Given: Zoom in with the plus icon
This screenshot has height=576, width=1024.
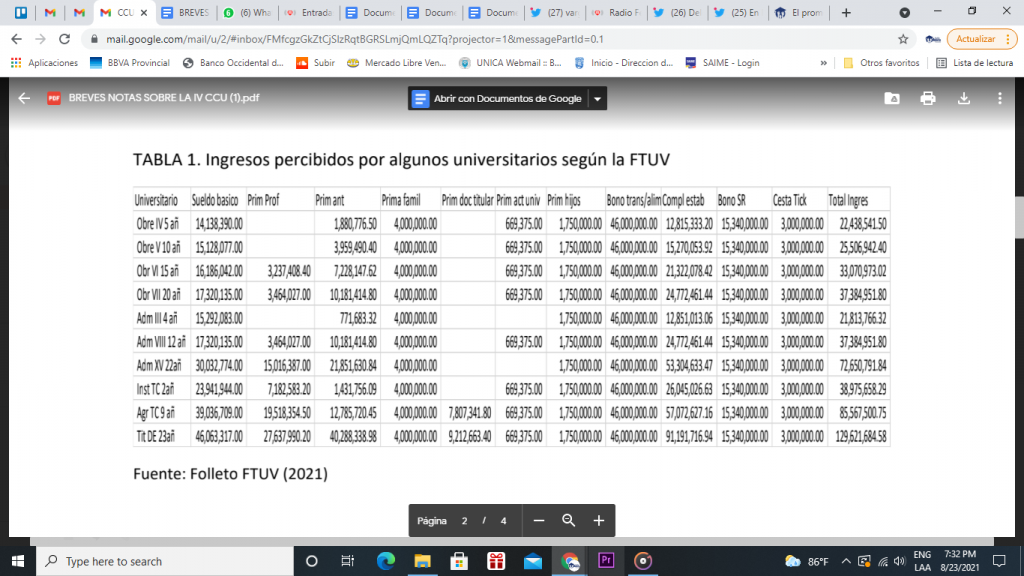Looking at the screenshot, I should pyautogui.click(x=599, y=521).
